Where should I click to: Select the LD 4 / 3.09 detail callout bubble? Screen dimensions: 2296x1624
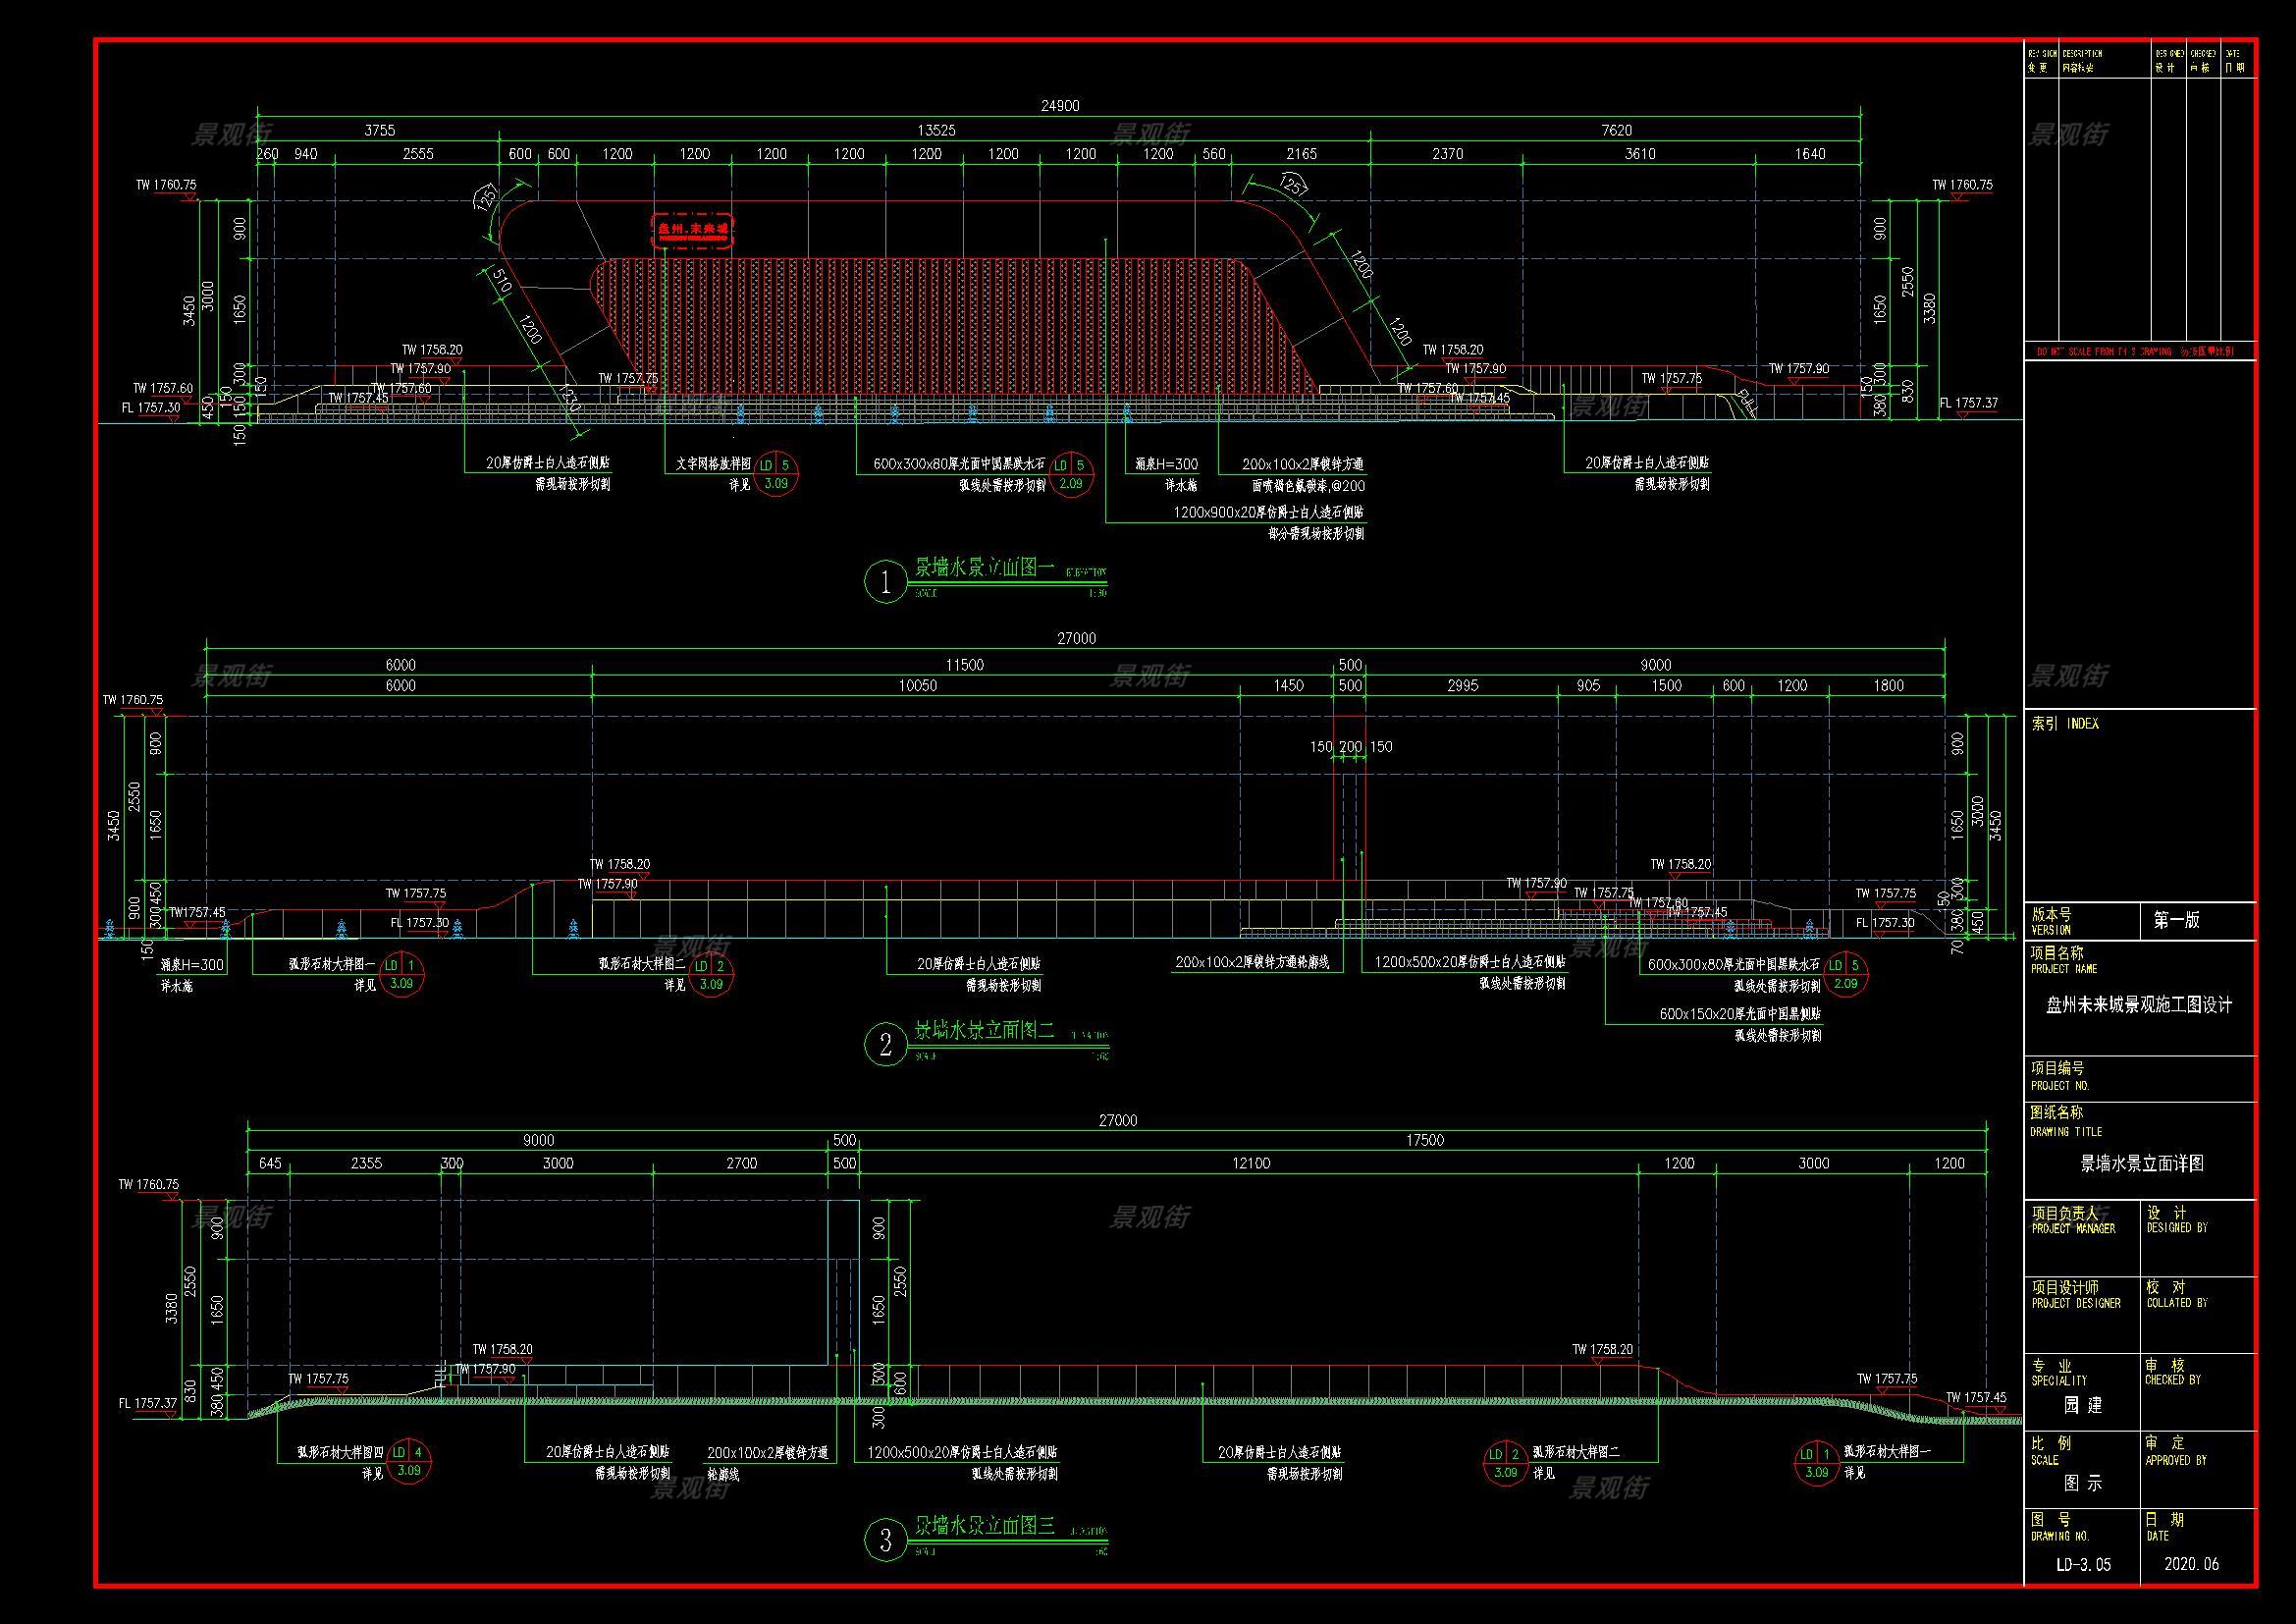click(x=408, y=1461)
